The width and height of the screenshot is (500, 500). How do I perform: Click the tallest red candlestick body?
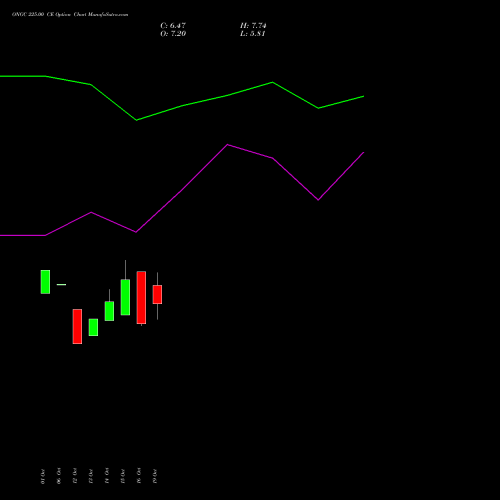coord(141,297)
